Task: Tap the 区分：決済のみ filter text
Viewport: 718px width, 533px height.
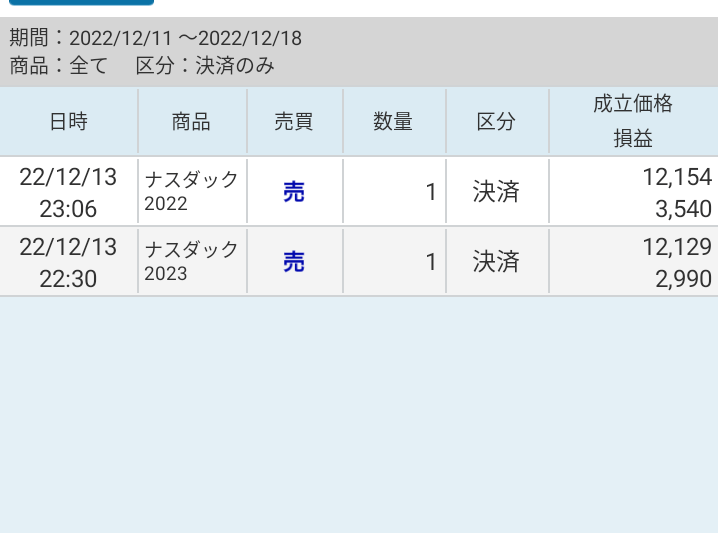Action: [x=205, y=67]
